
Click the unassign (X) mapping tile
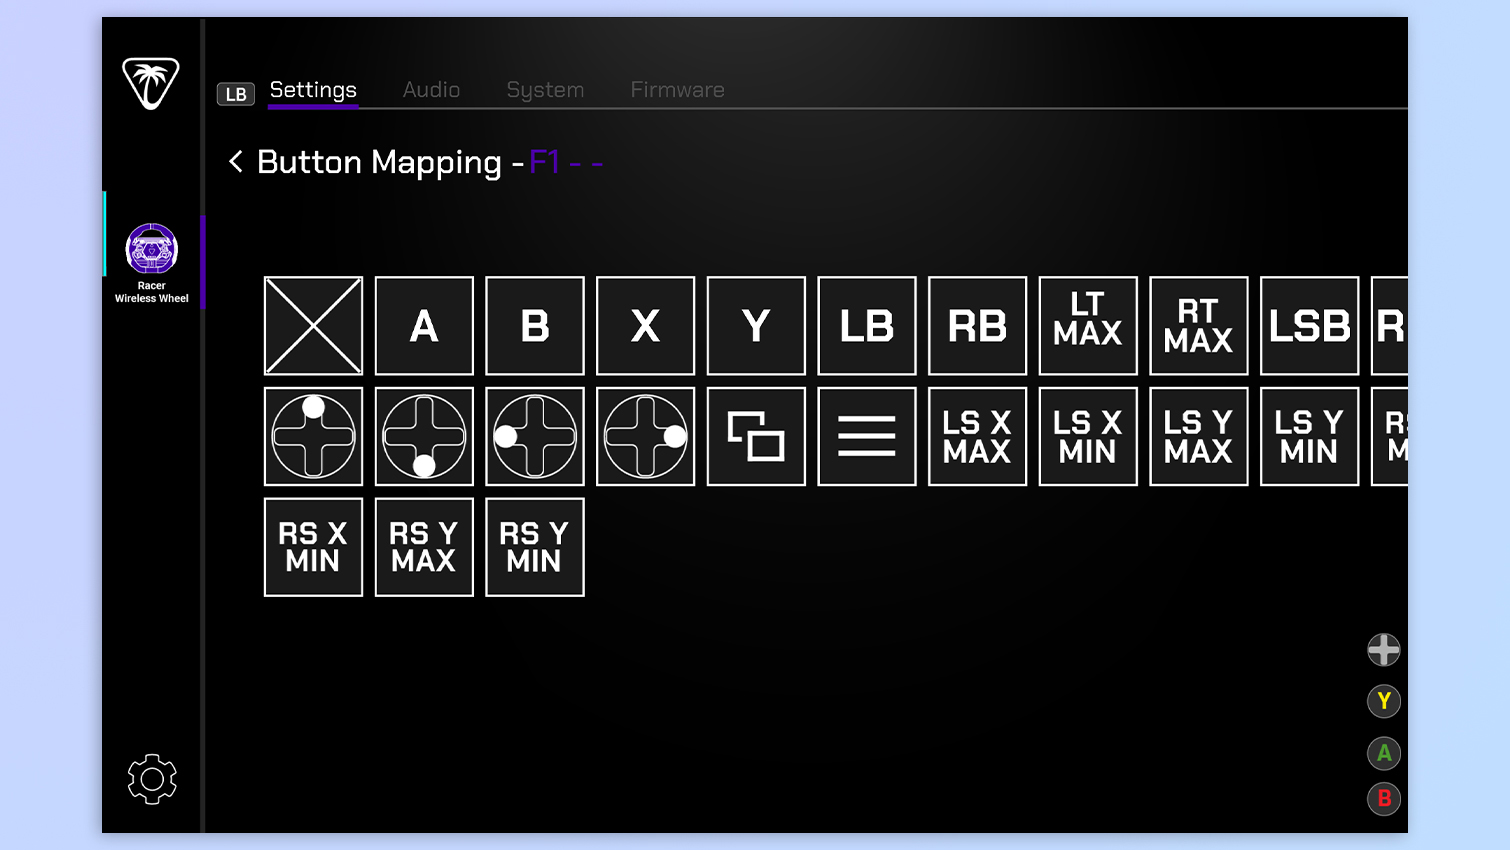[313, 326]
